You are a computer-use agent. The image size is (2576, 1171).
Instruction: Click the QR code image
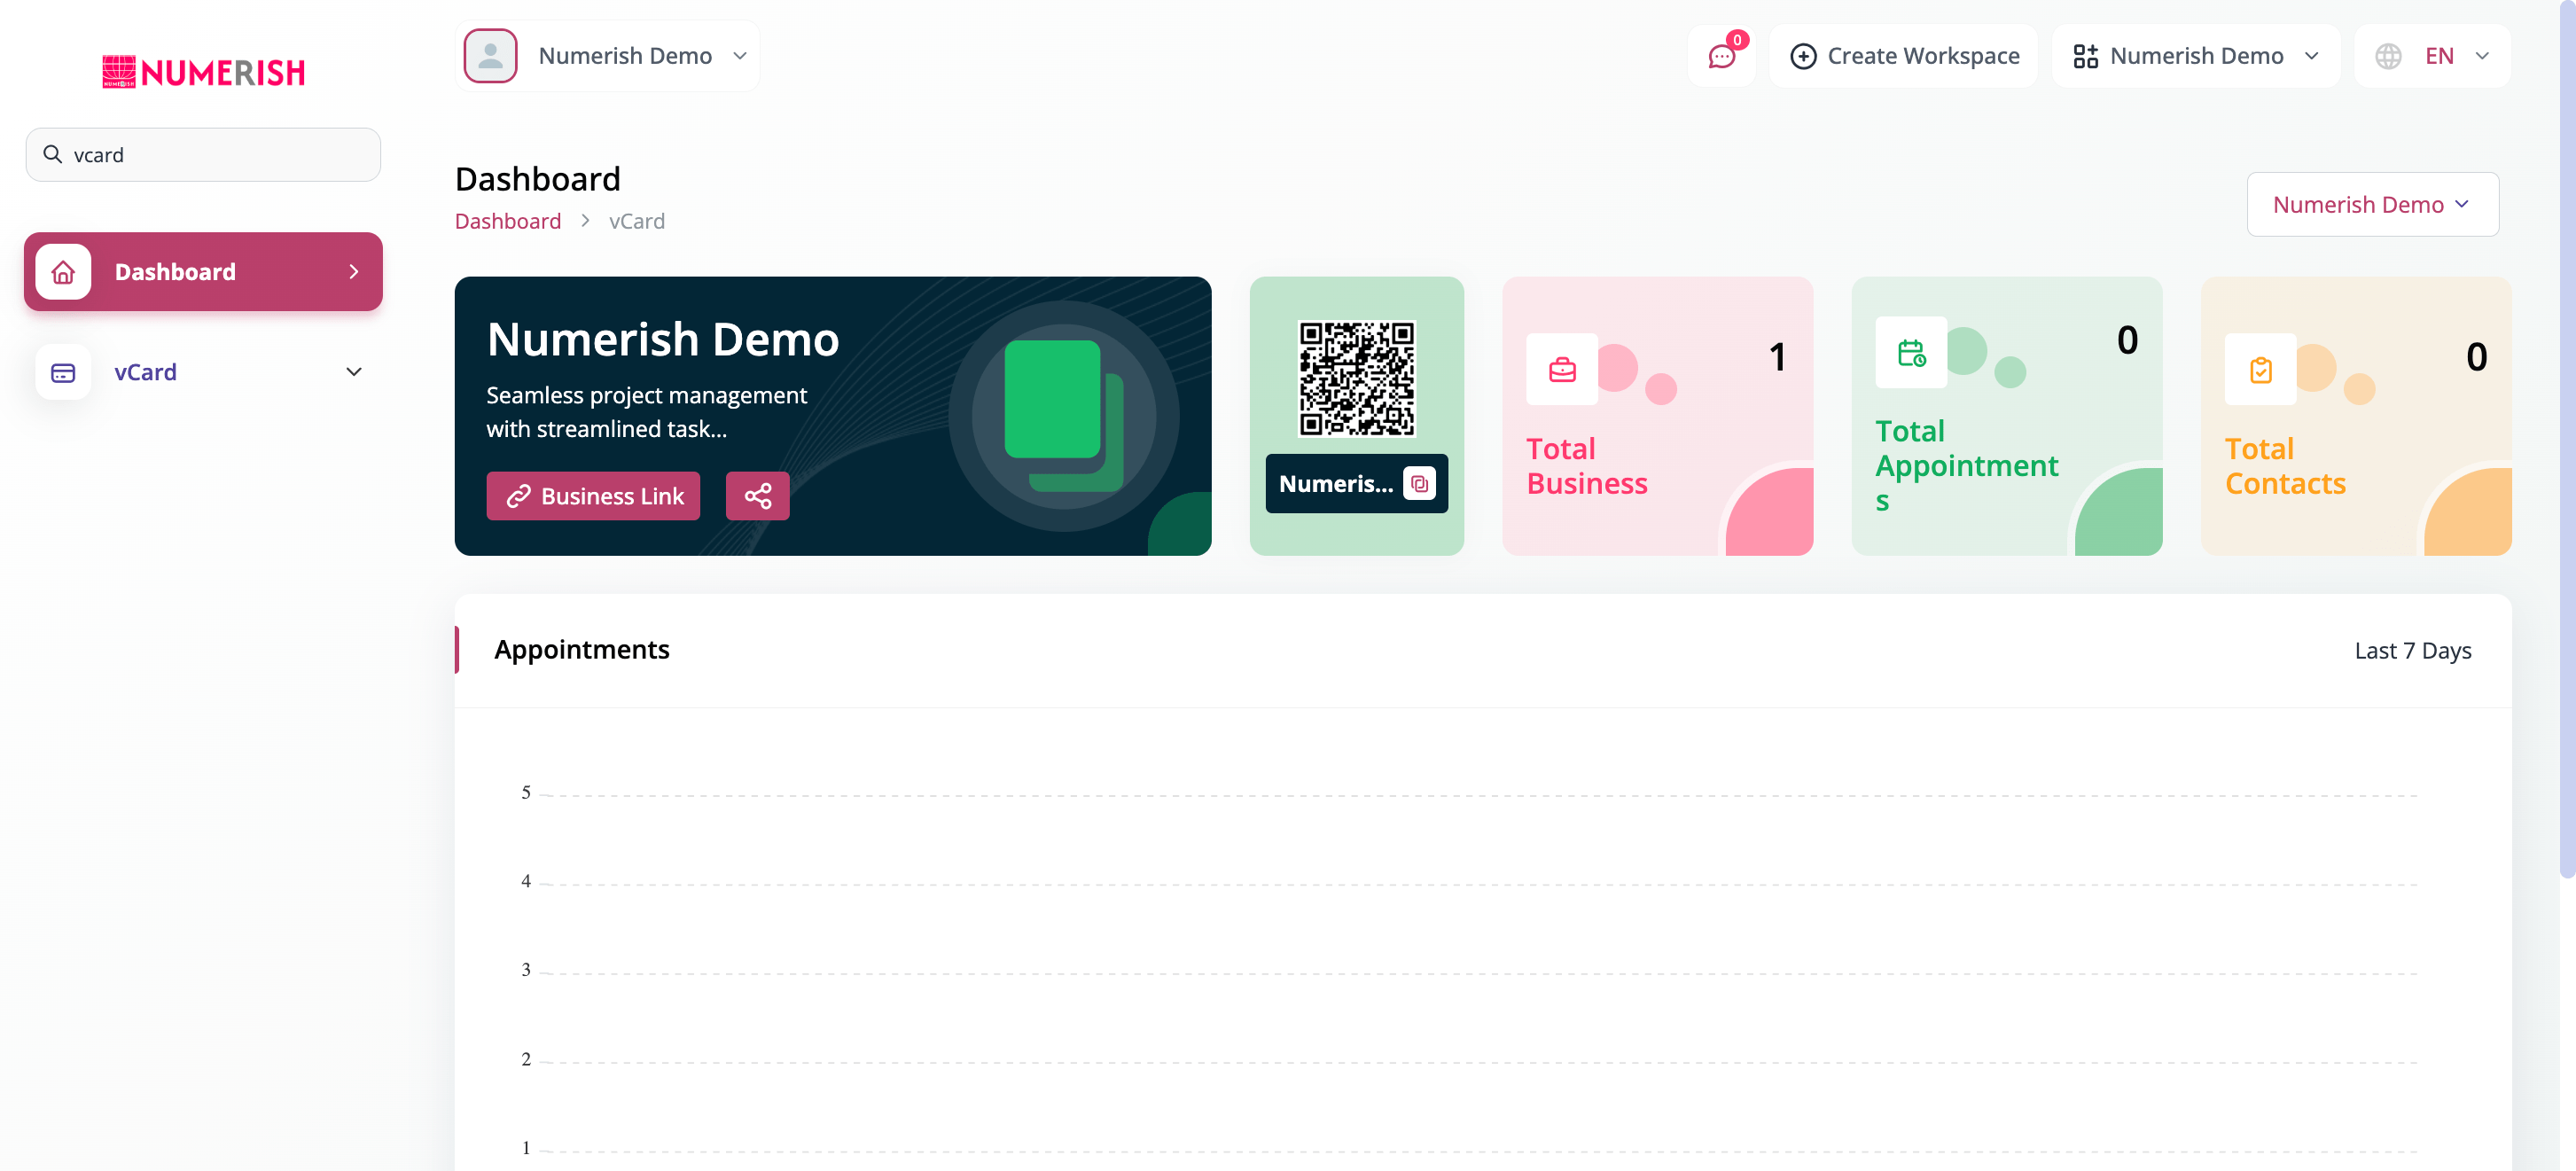coord(1356,378)
